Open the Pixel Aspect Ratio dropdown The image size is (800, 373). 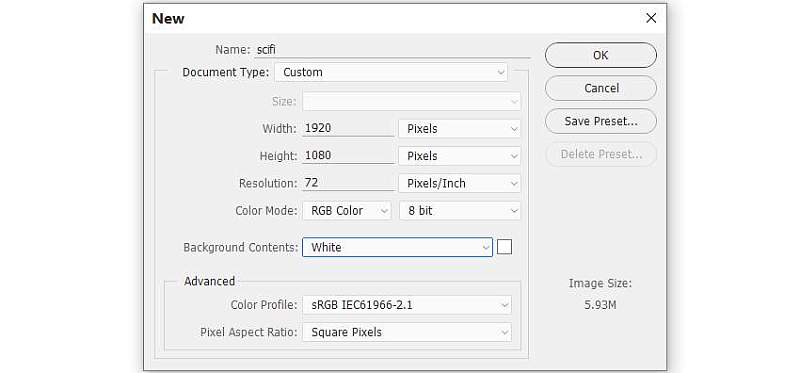(x=407, y=332)
